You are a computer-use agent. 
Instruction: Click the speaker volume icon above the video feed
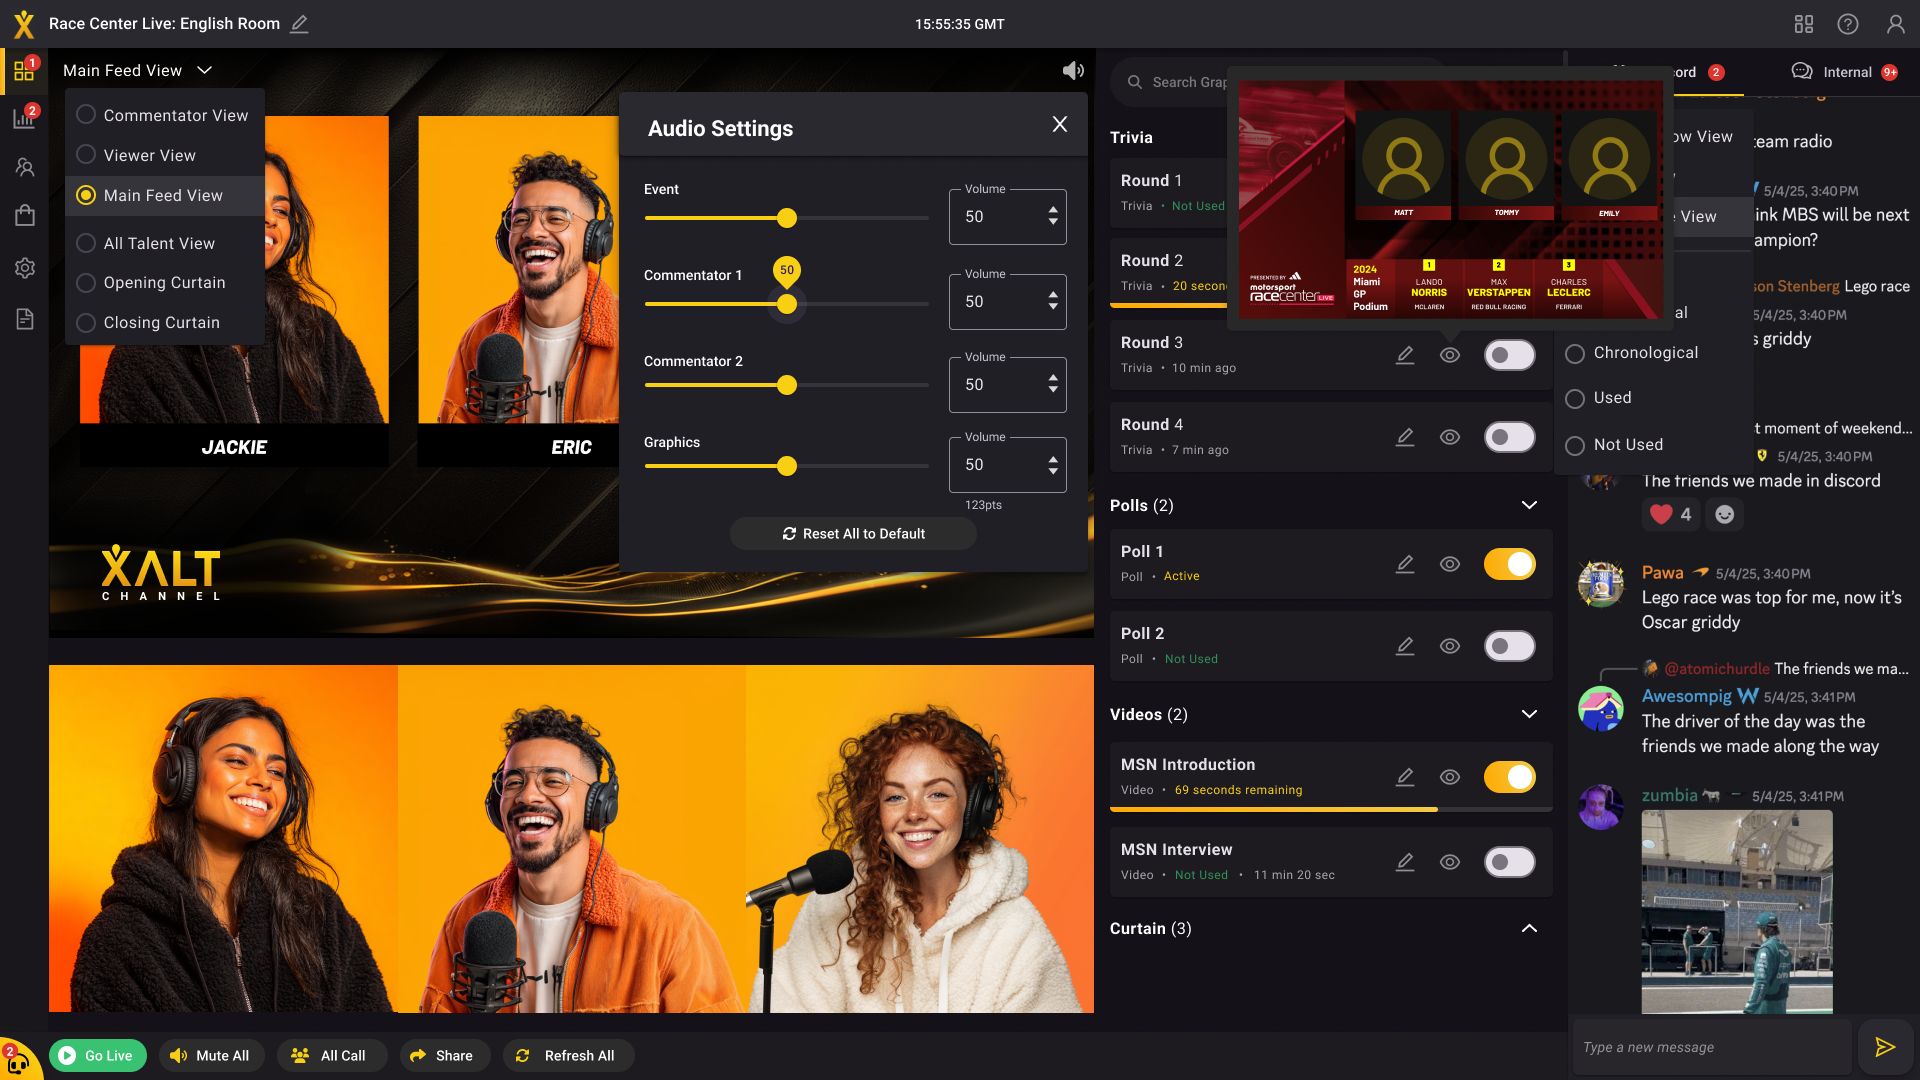[x=1073, y=70]
